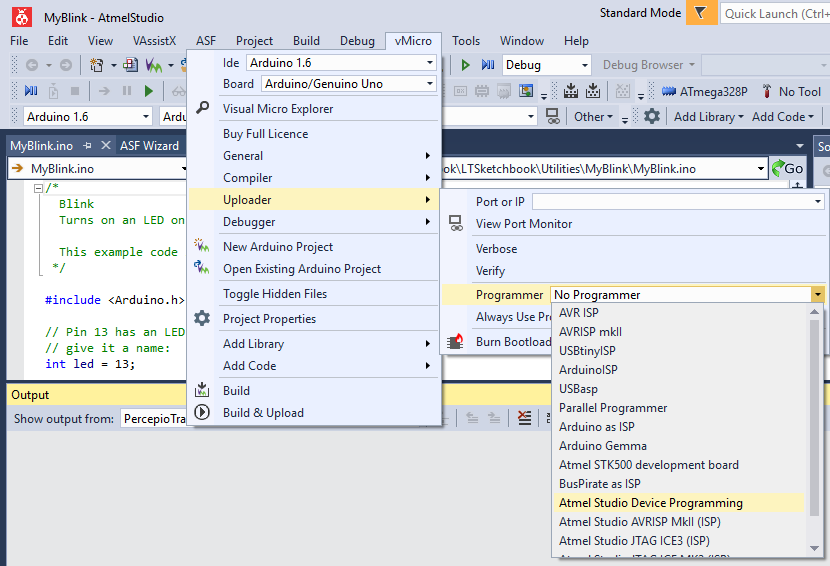Expand the Add Code toolbar dropdown
830x566 pixels.
point(782,116)
